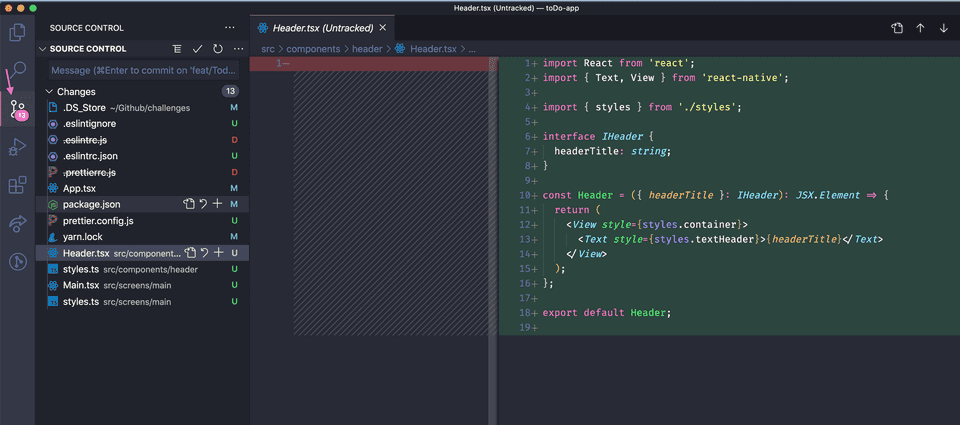Discard changes for package.json

pyautogui.click(x=203, y=204)
